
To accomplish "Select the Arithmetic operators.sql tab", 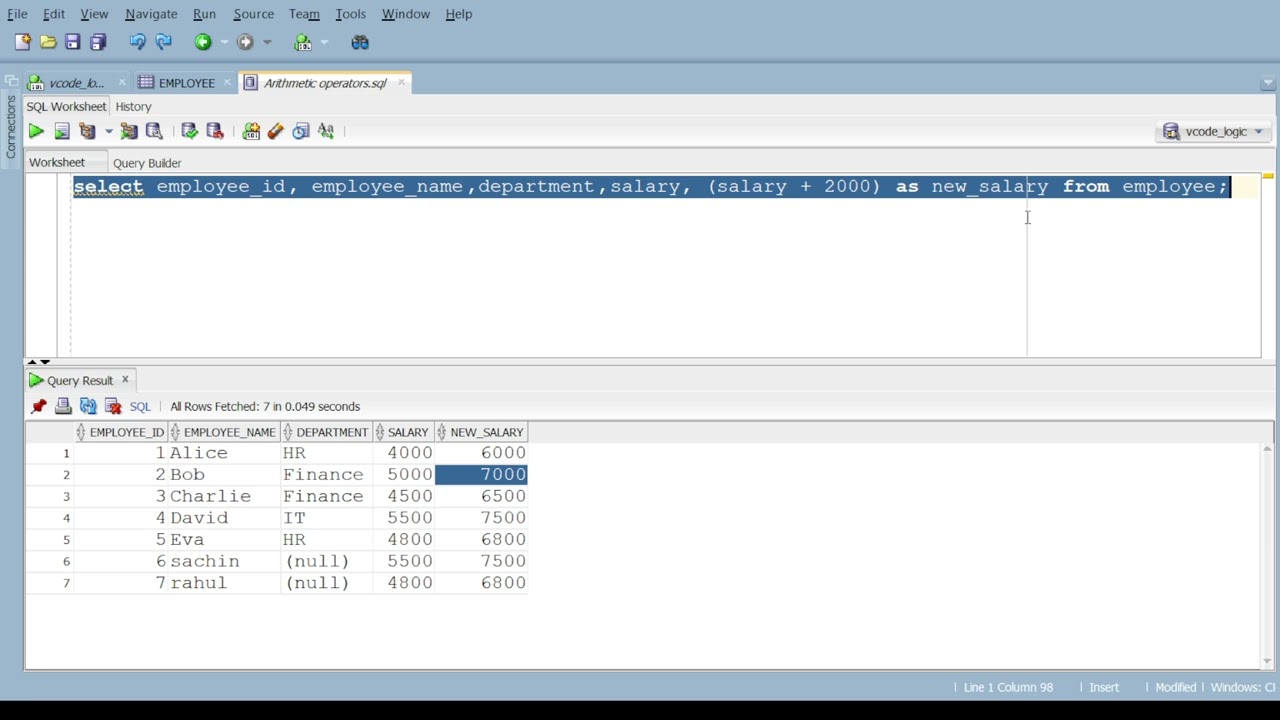I will click(324, 83).
